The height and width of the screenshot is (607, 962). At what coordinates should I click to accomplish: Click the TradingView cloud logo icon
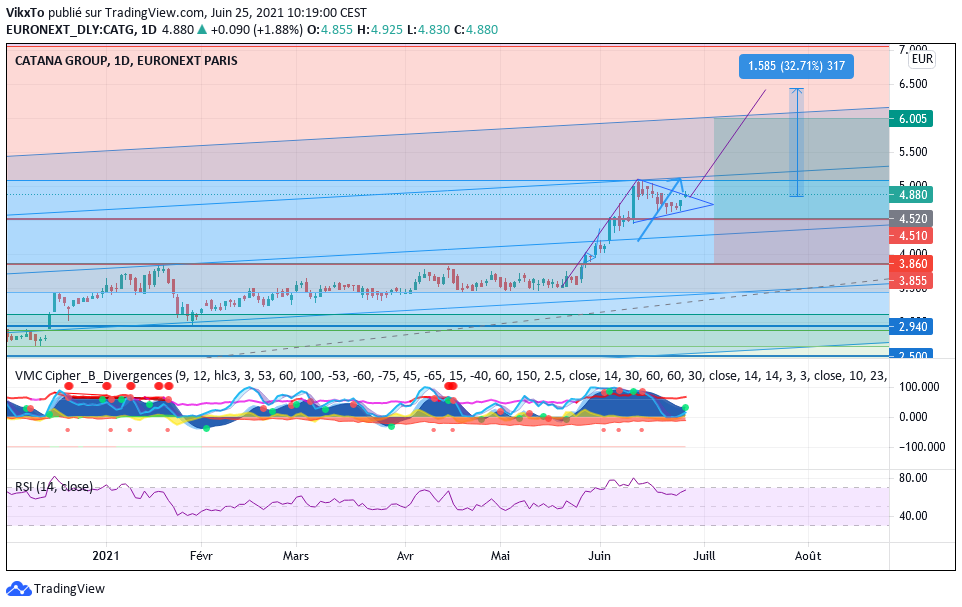pyautogui.click(x=18, y=589)
